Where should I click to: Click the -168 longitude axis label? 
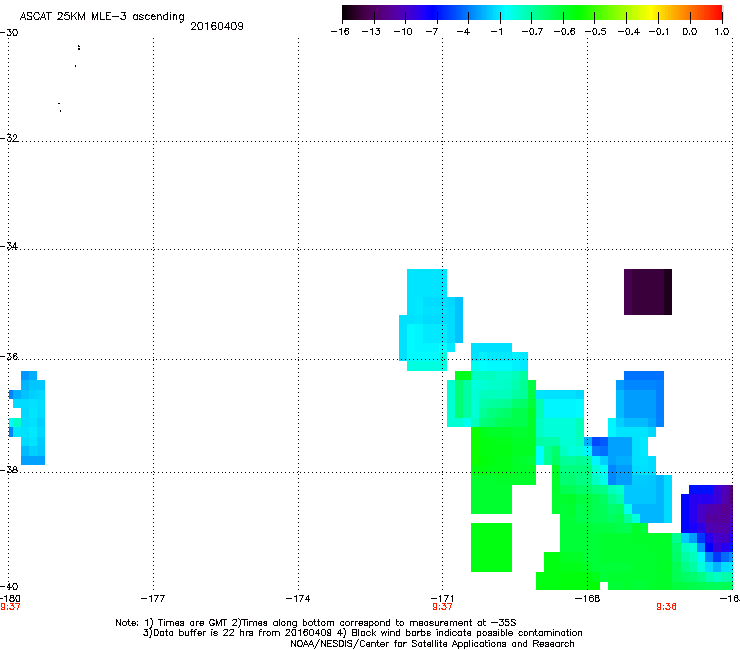pyautogui.click(x=587, y=599)
